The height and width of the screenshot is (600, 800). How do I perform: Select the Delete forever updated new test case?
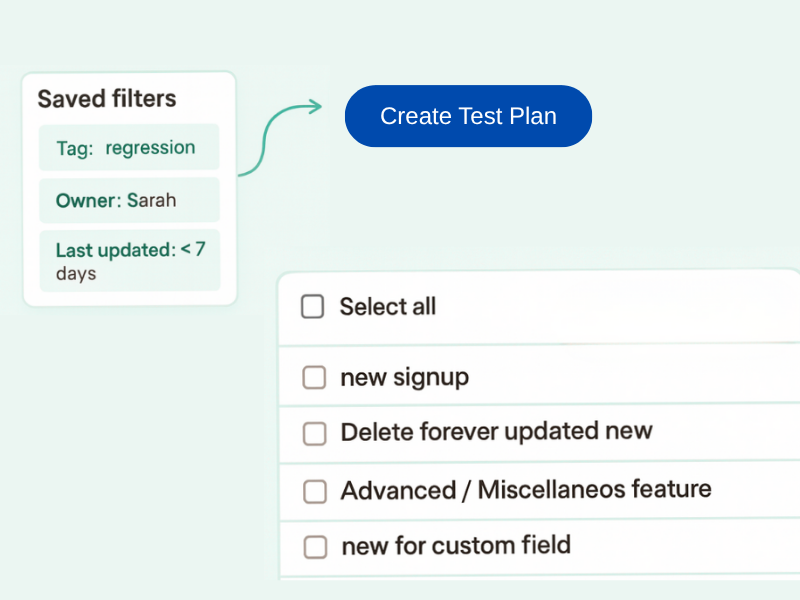(496, 433)
